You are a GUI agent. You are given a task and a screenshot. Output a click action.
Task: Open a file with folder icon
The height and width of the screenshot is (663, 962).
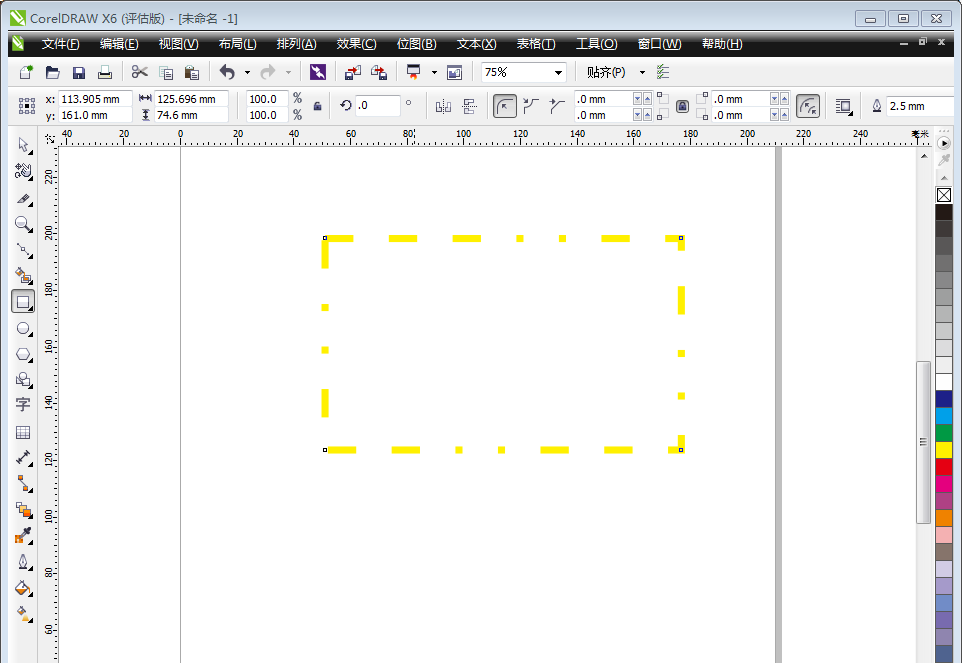pyautogui.click(x=53, y=72)
